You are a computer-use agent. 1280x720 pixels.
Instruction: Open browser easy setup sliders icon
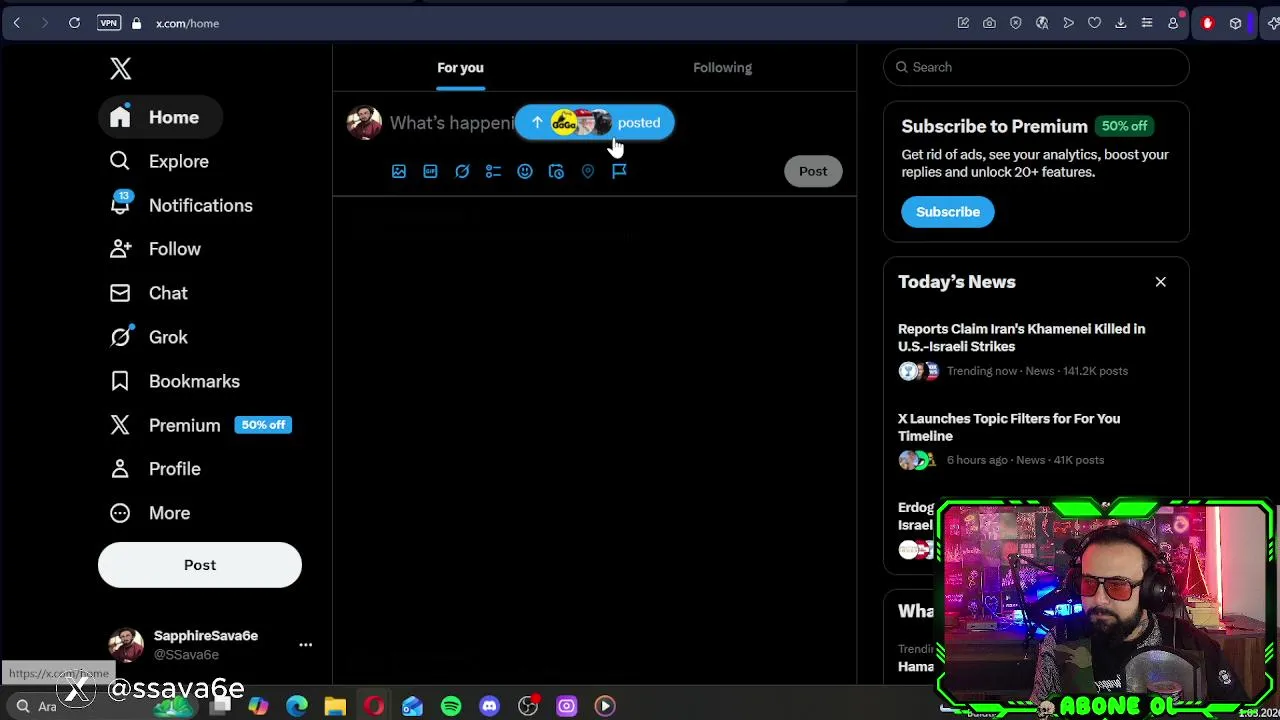pos(1147,23)
